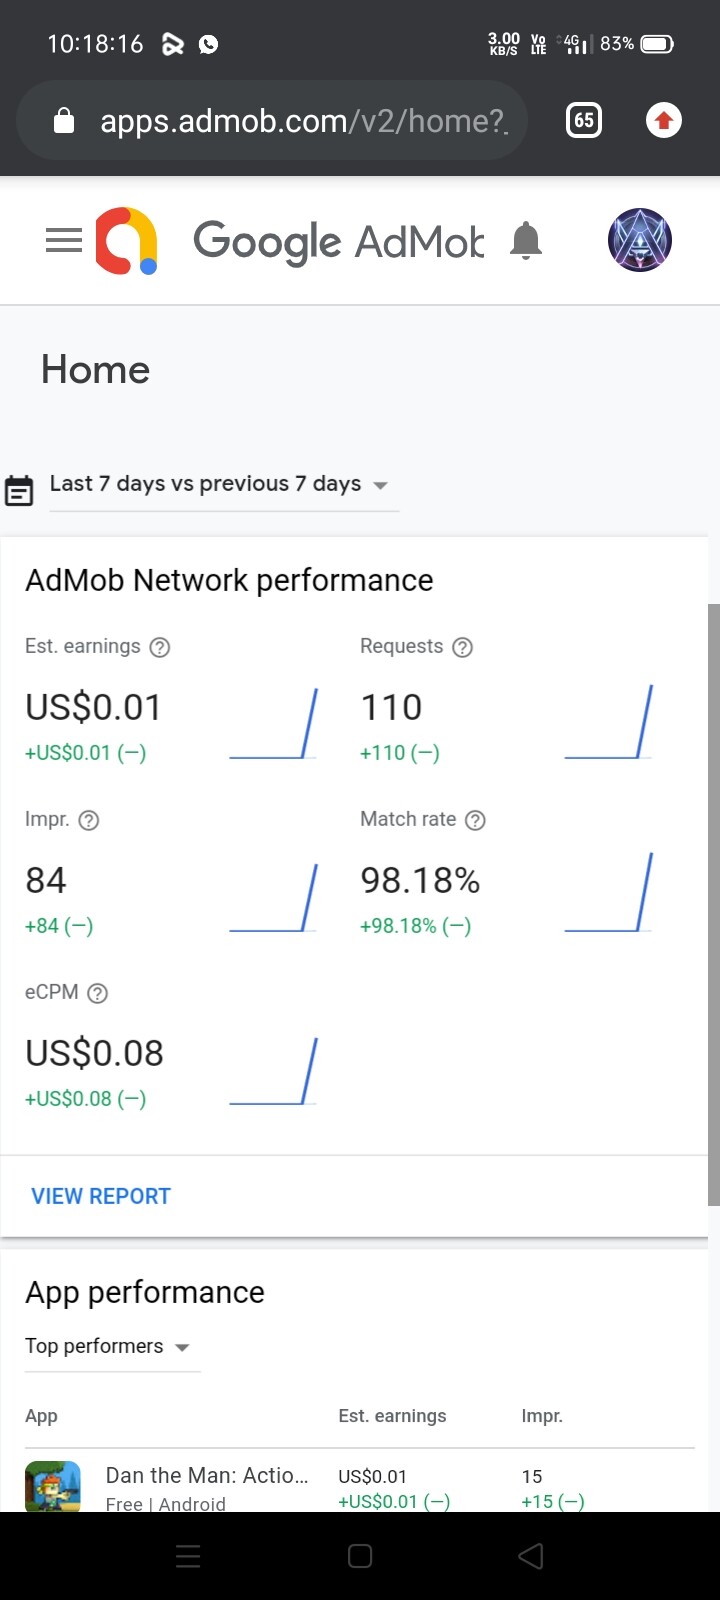This screenshot has width=720, height=1600.
Task: Show help for eCPM metric
Action: 97,993
